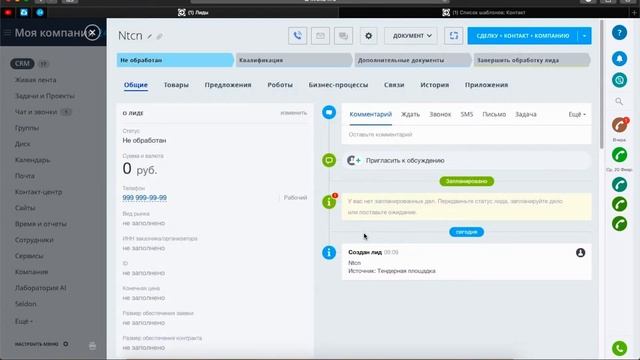This screenshot has width=640, height=360.
Task: Open CRM in the left menu
Action: coord(22,64)
